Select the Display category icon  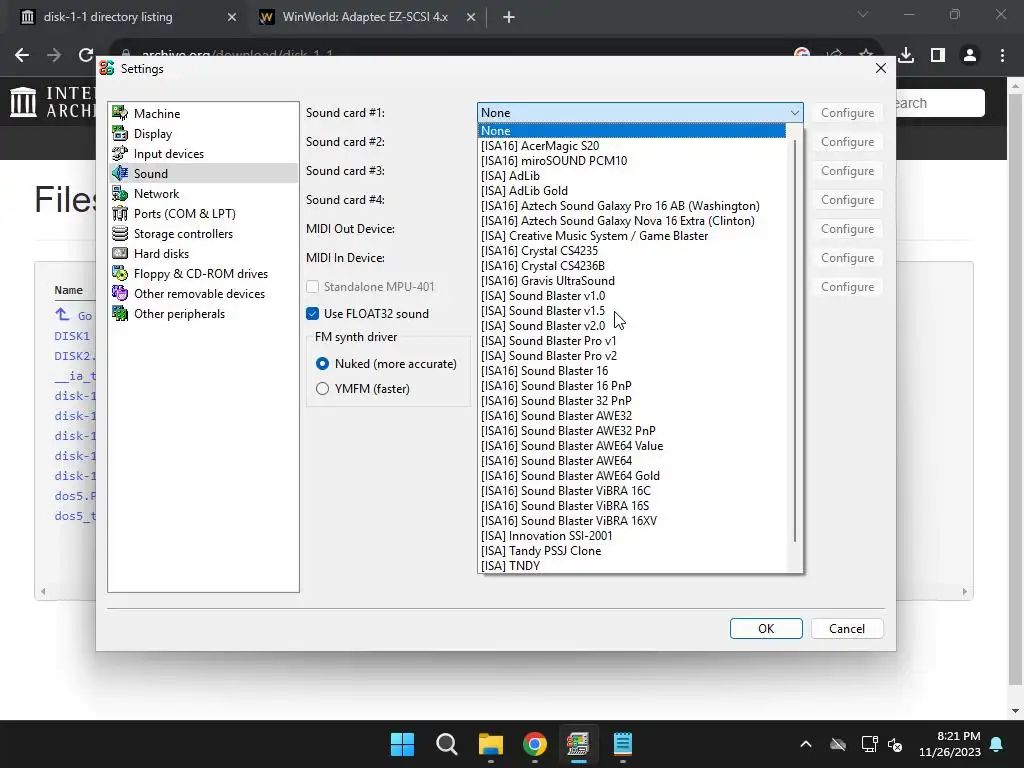coord(120,133)
